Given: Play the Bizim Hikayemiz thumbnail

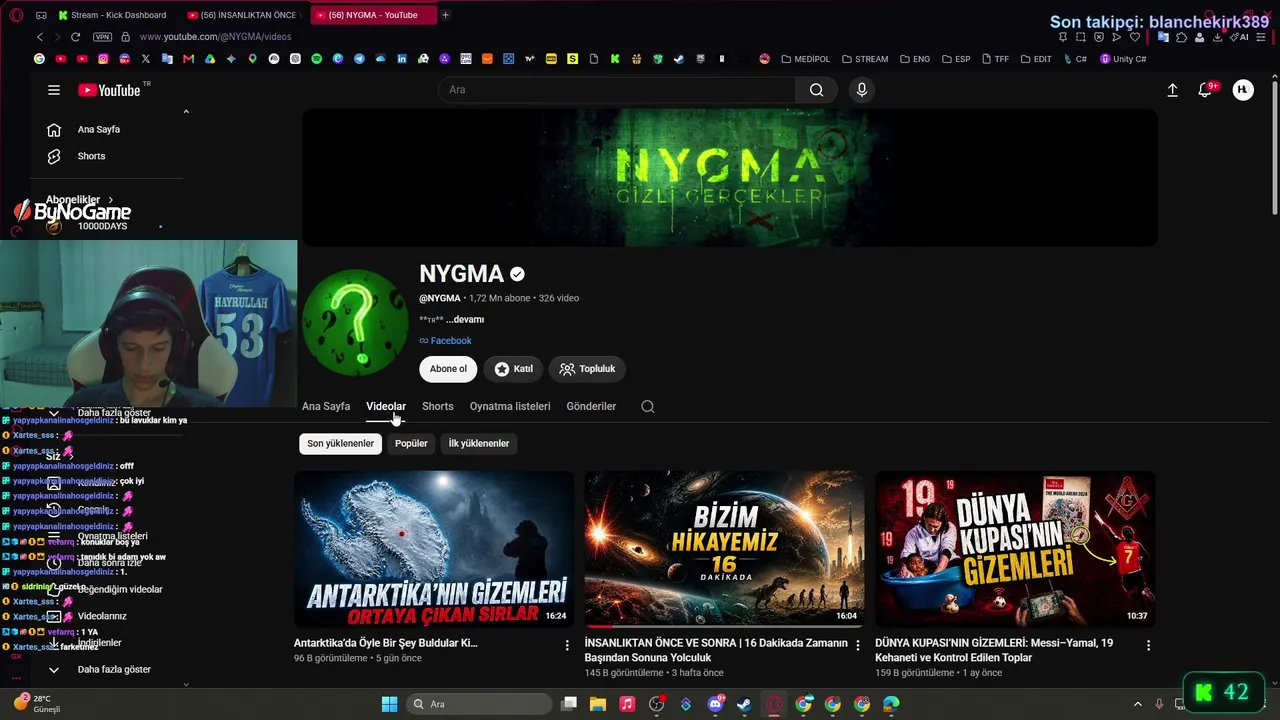Looking at the screenshot, I should point(725,549).
